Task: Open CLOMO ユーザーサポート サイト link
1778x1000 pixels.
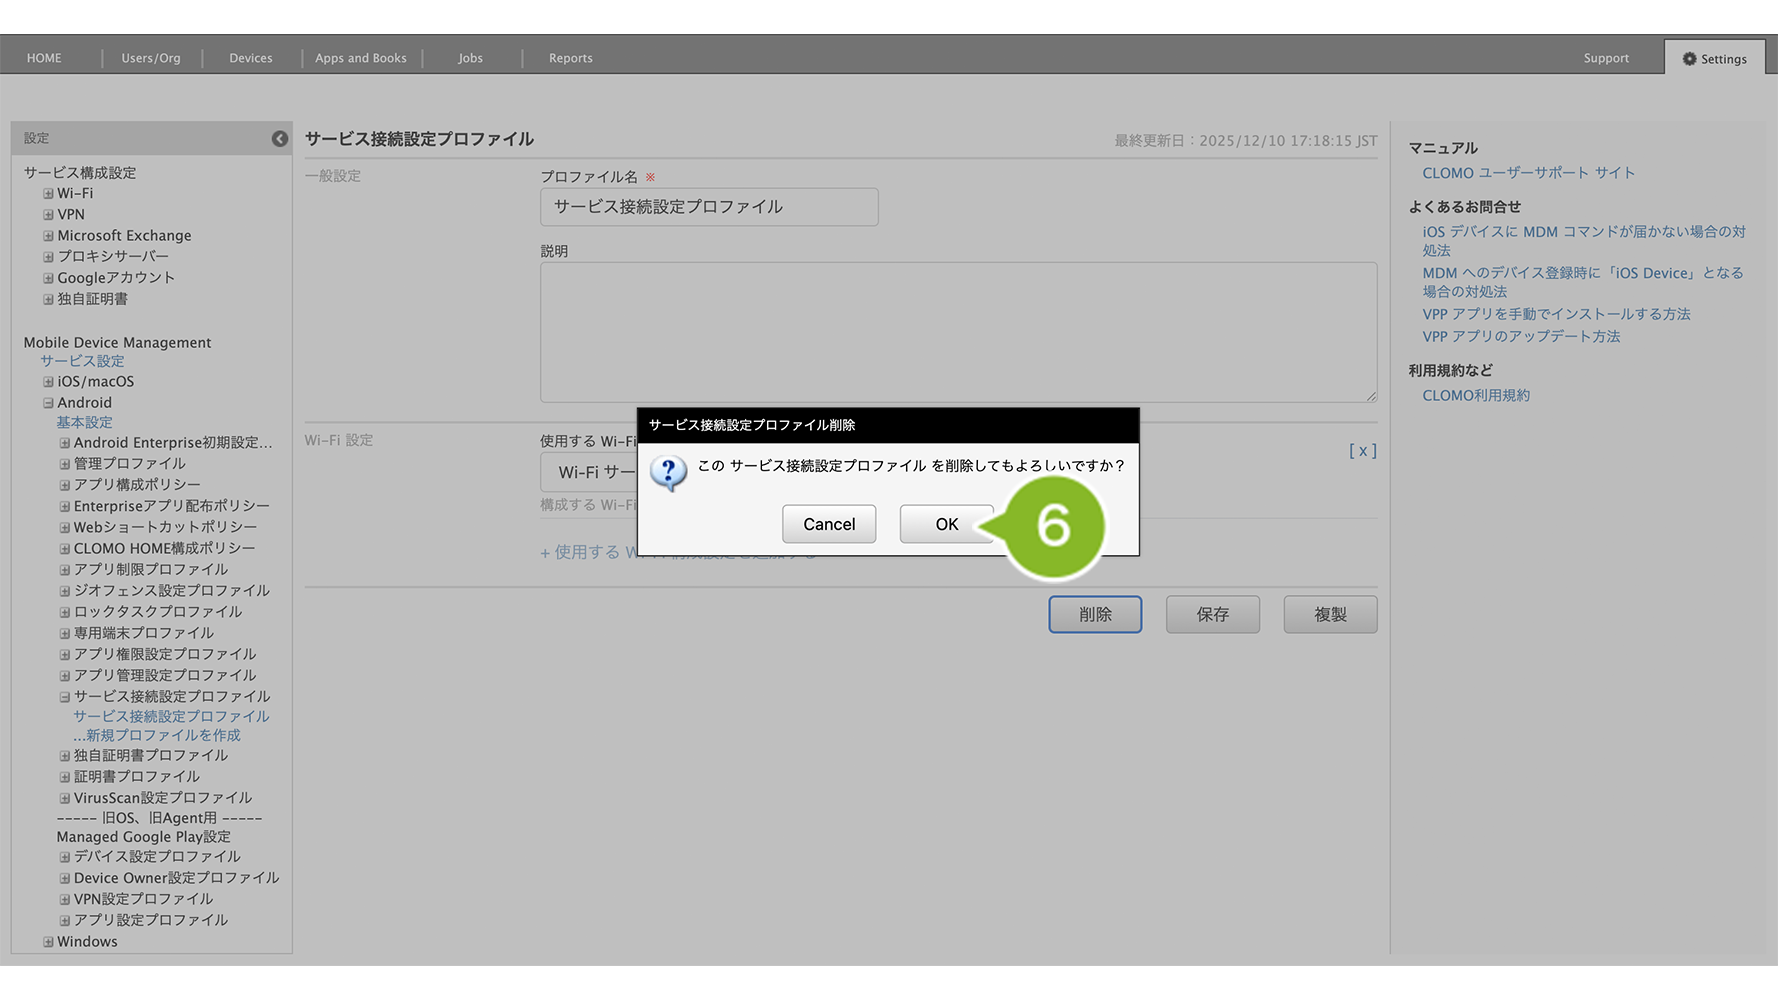Action: click(1528, 173)
